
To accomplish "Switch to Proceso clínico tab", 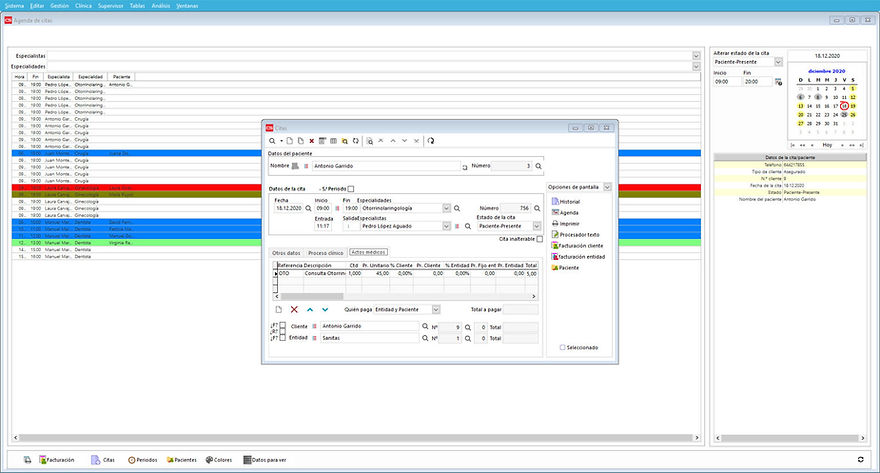I will (x=326, y=253).
